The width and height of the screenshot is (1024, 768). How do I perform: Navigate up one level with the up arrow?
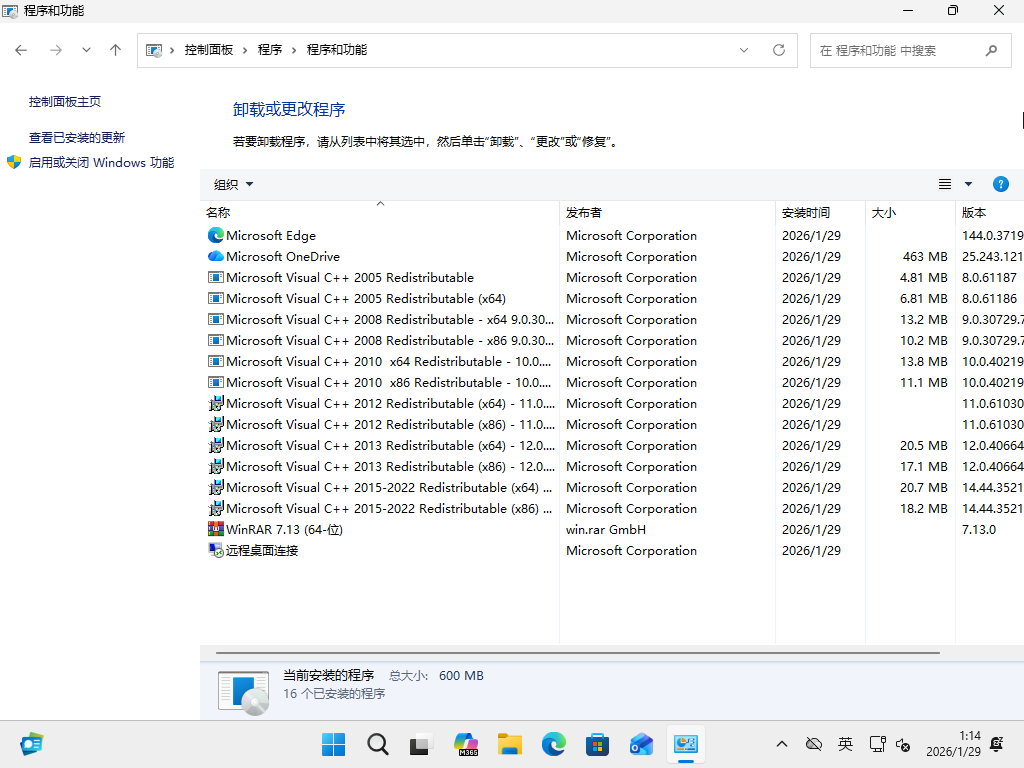115,49
